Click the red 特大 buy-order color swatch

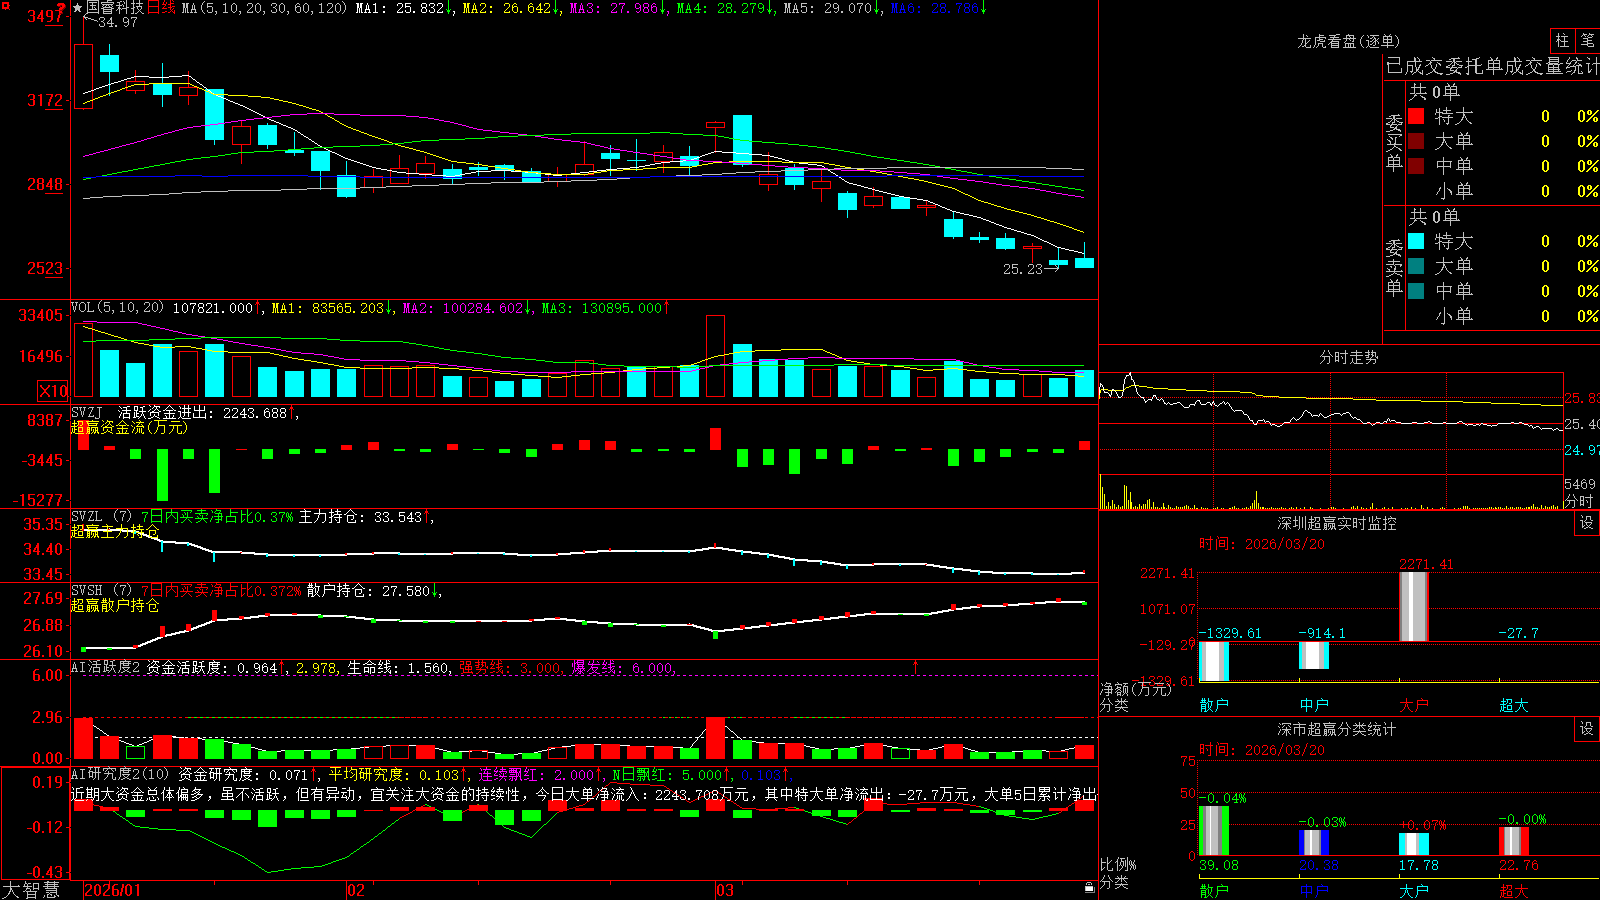pyautogui.click(x=1416, y=116)
